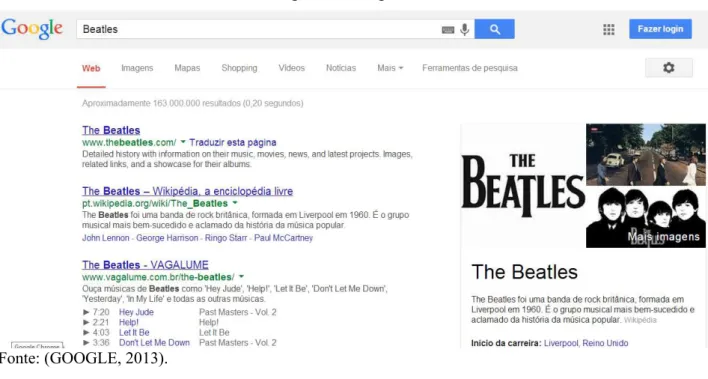Open the George Harrison sublink

tap(167, 238)
